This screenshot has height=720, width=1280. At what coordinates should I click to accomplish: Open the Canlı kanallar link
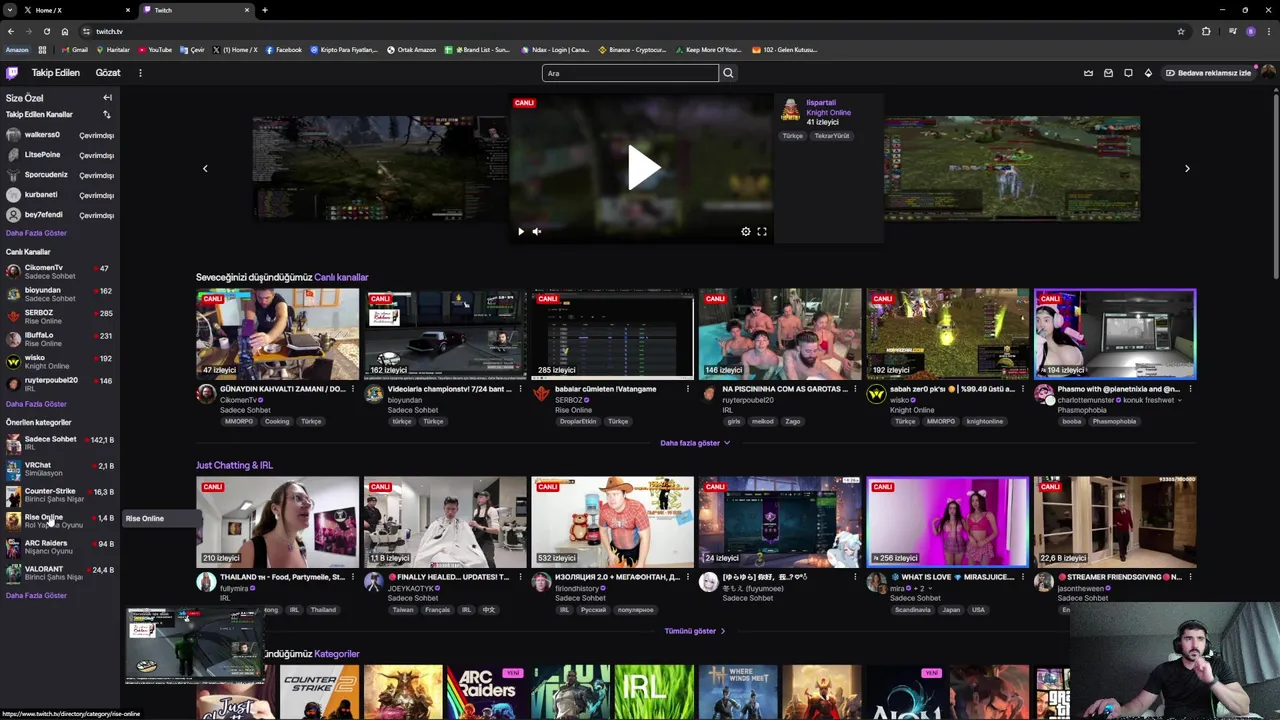coord(341,277)
